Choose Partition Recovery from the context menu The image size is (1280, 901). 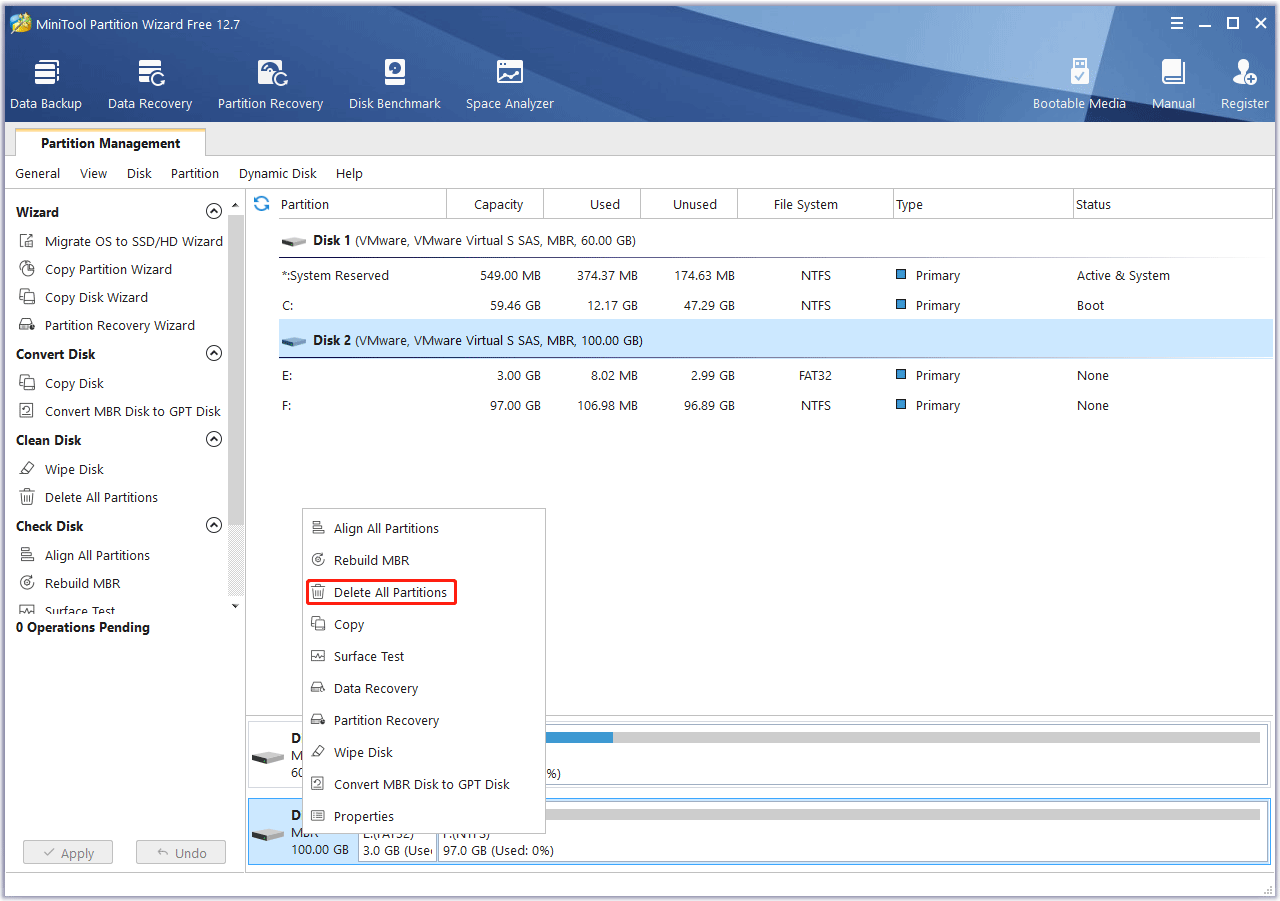424,720
